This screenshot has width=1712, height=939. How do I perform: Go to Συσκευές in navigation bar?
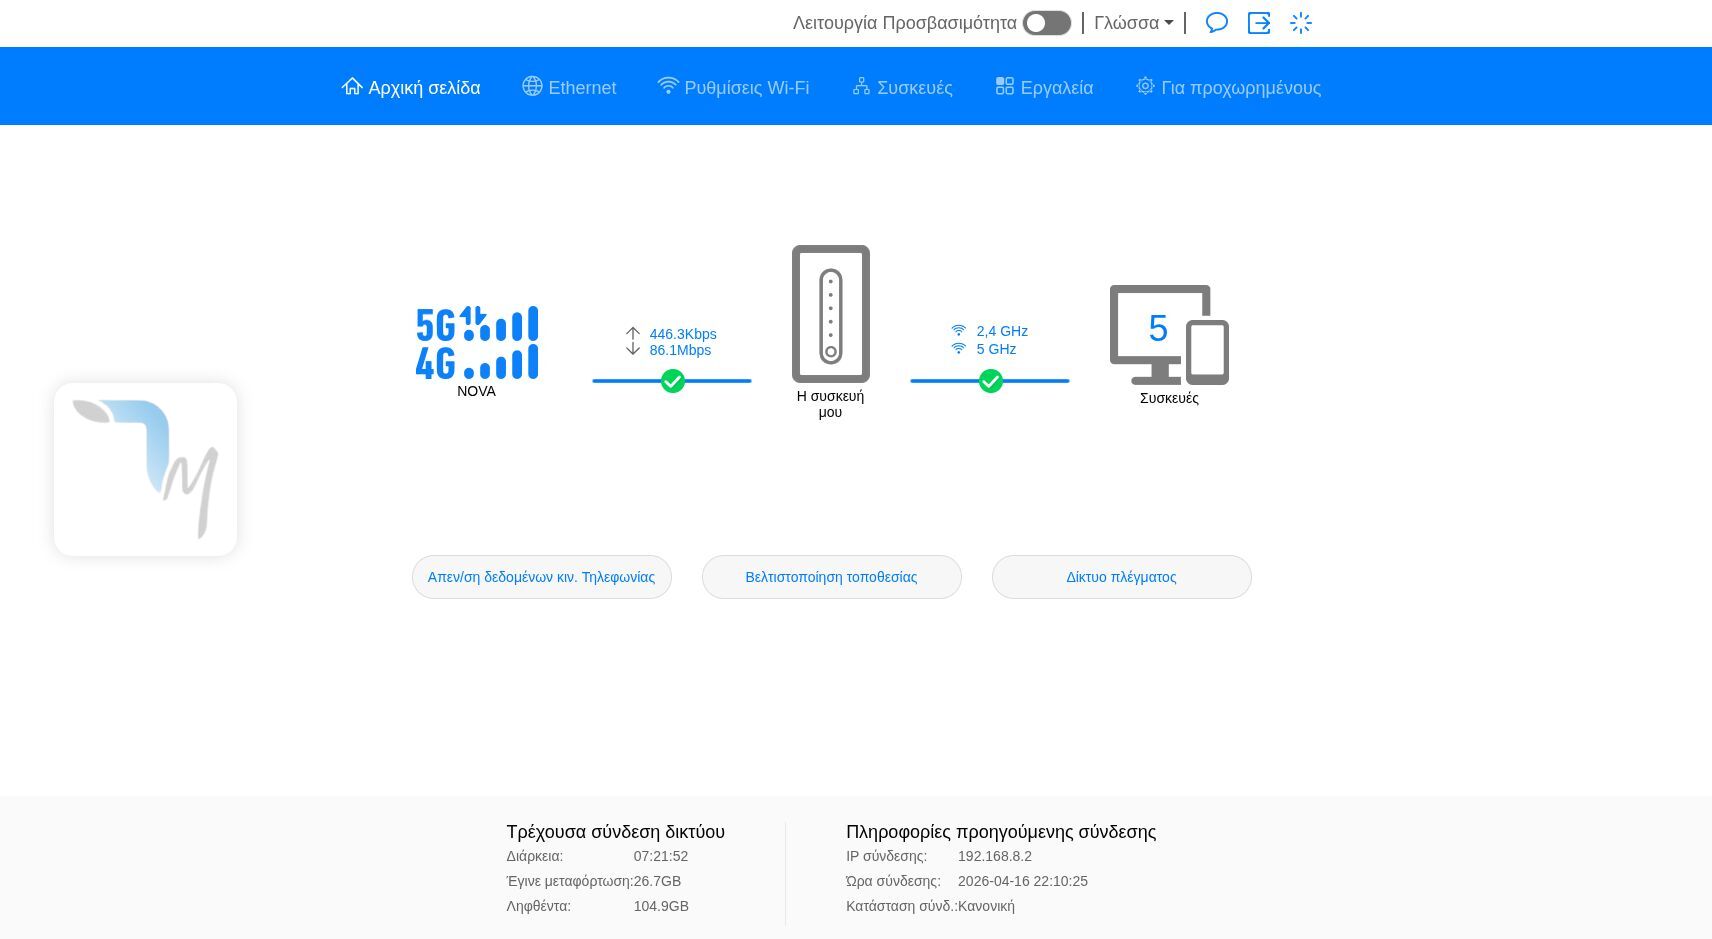click(902, 88)
